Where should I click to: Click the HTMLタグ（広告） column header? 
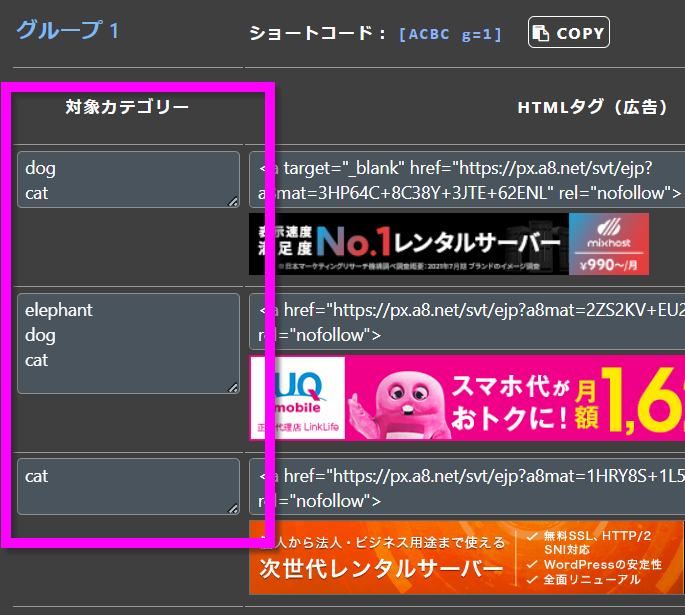click(x=592, y=107)
